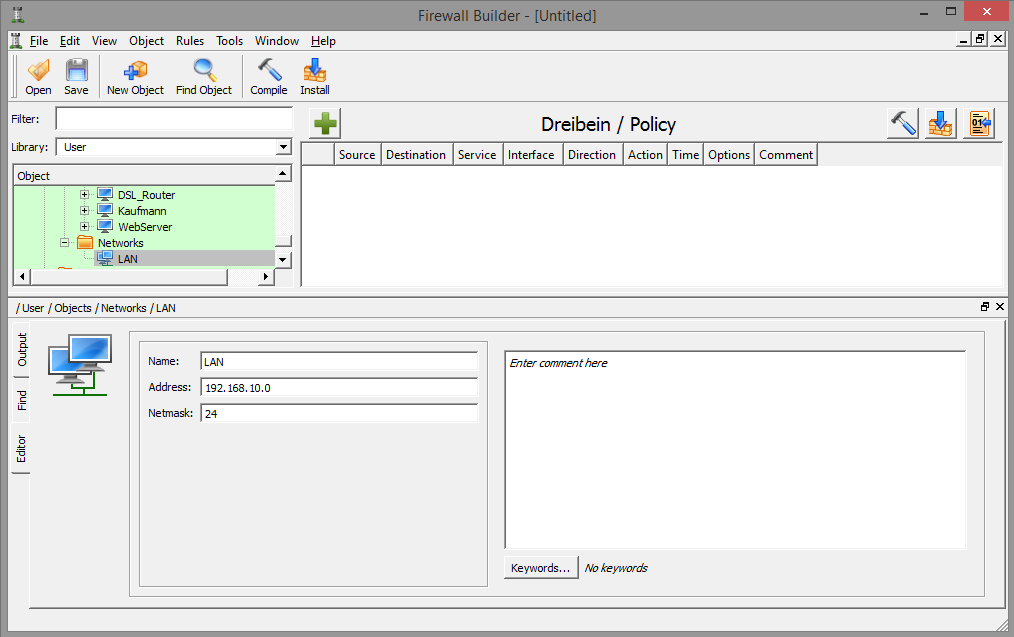Select the Kaufmann host object
1014x637 pixels.
(141, 211)
